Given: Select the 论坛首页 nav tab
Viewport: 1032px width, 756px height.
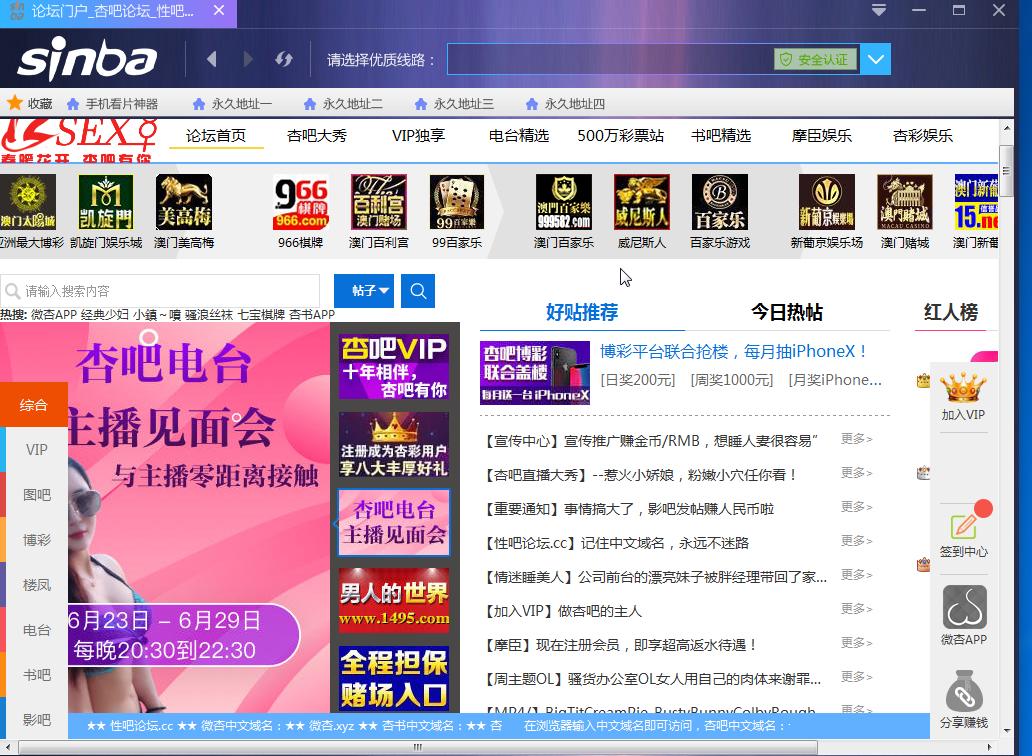Looking at the screenshot, I should point(216,136).
